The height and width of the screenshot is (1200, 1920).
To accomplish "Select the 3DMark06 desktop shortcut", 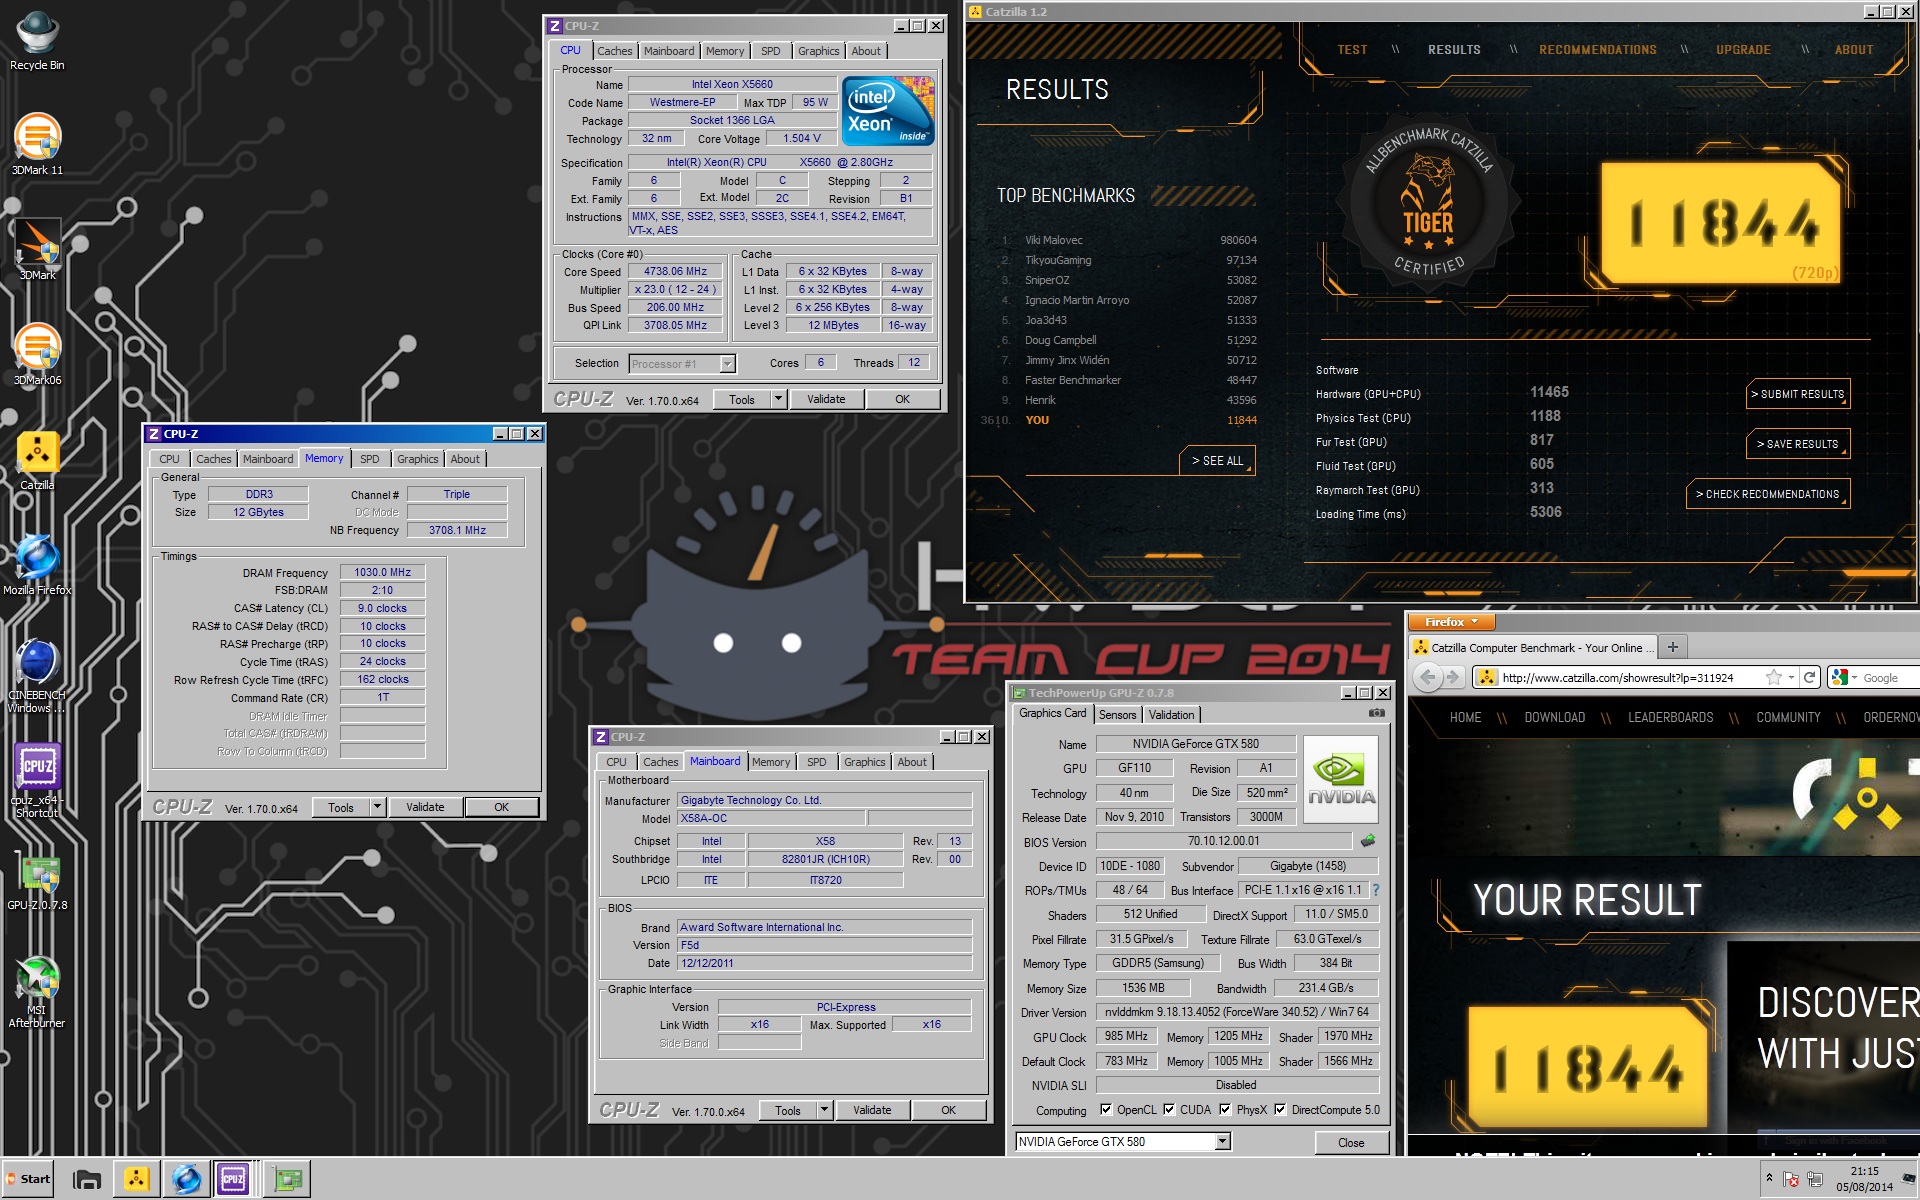I will (x=37, y=355).
